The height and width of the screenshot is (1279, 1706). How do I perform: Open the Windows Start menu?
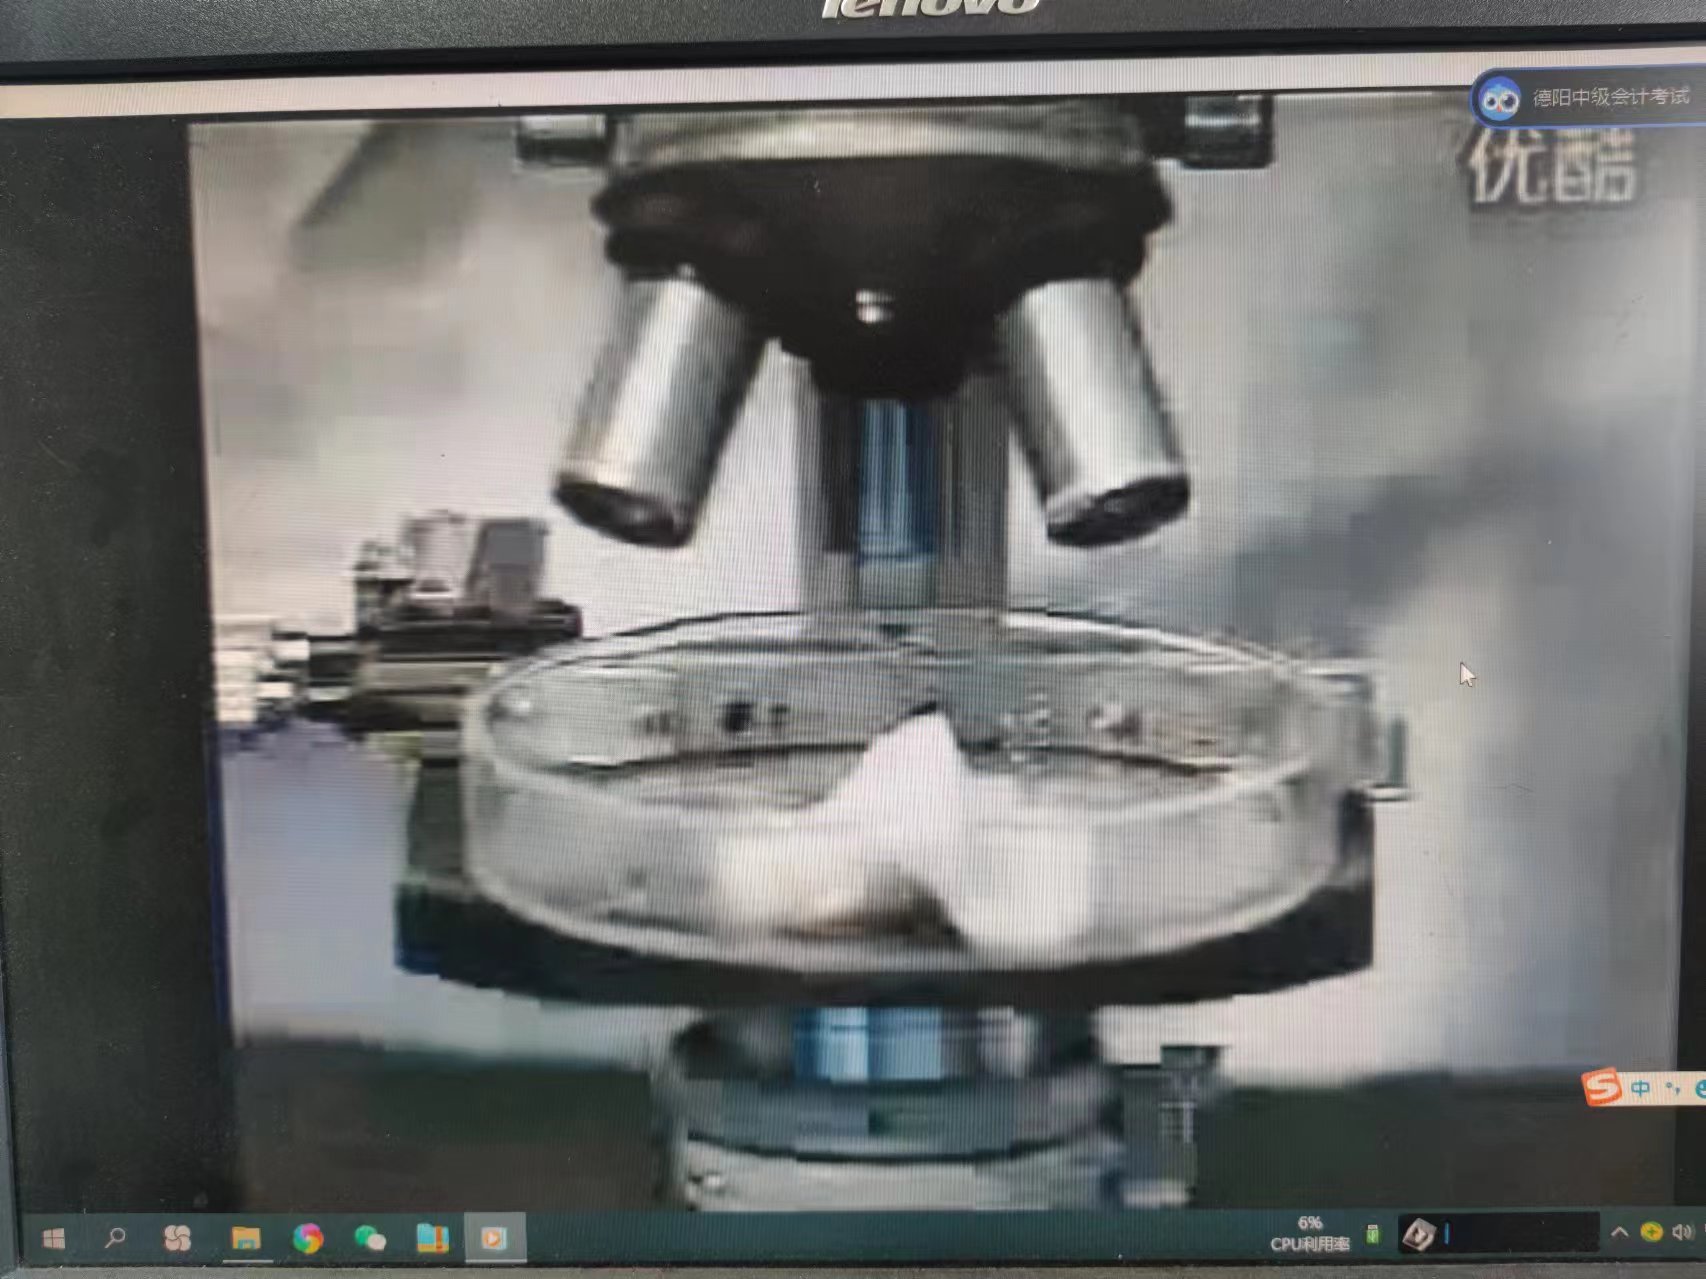click(x=54, y=1239)
